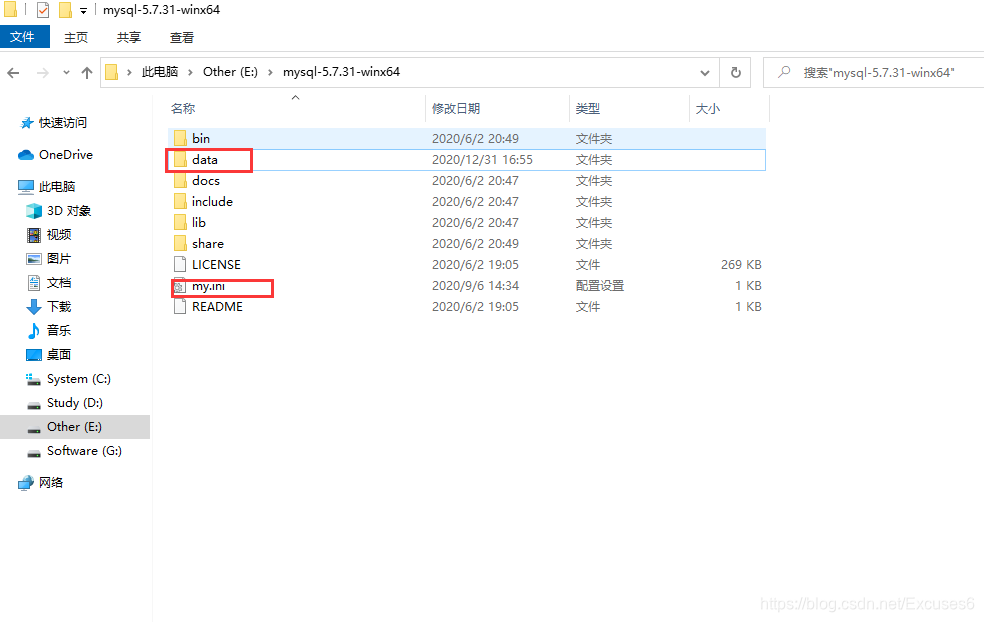Click the Forward navigation arrow
984x622 pixels.
click(x=43, y=73)
